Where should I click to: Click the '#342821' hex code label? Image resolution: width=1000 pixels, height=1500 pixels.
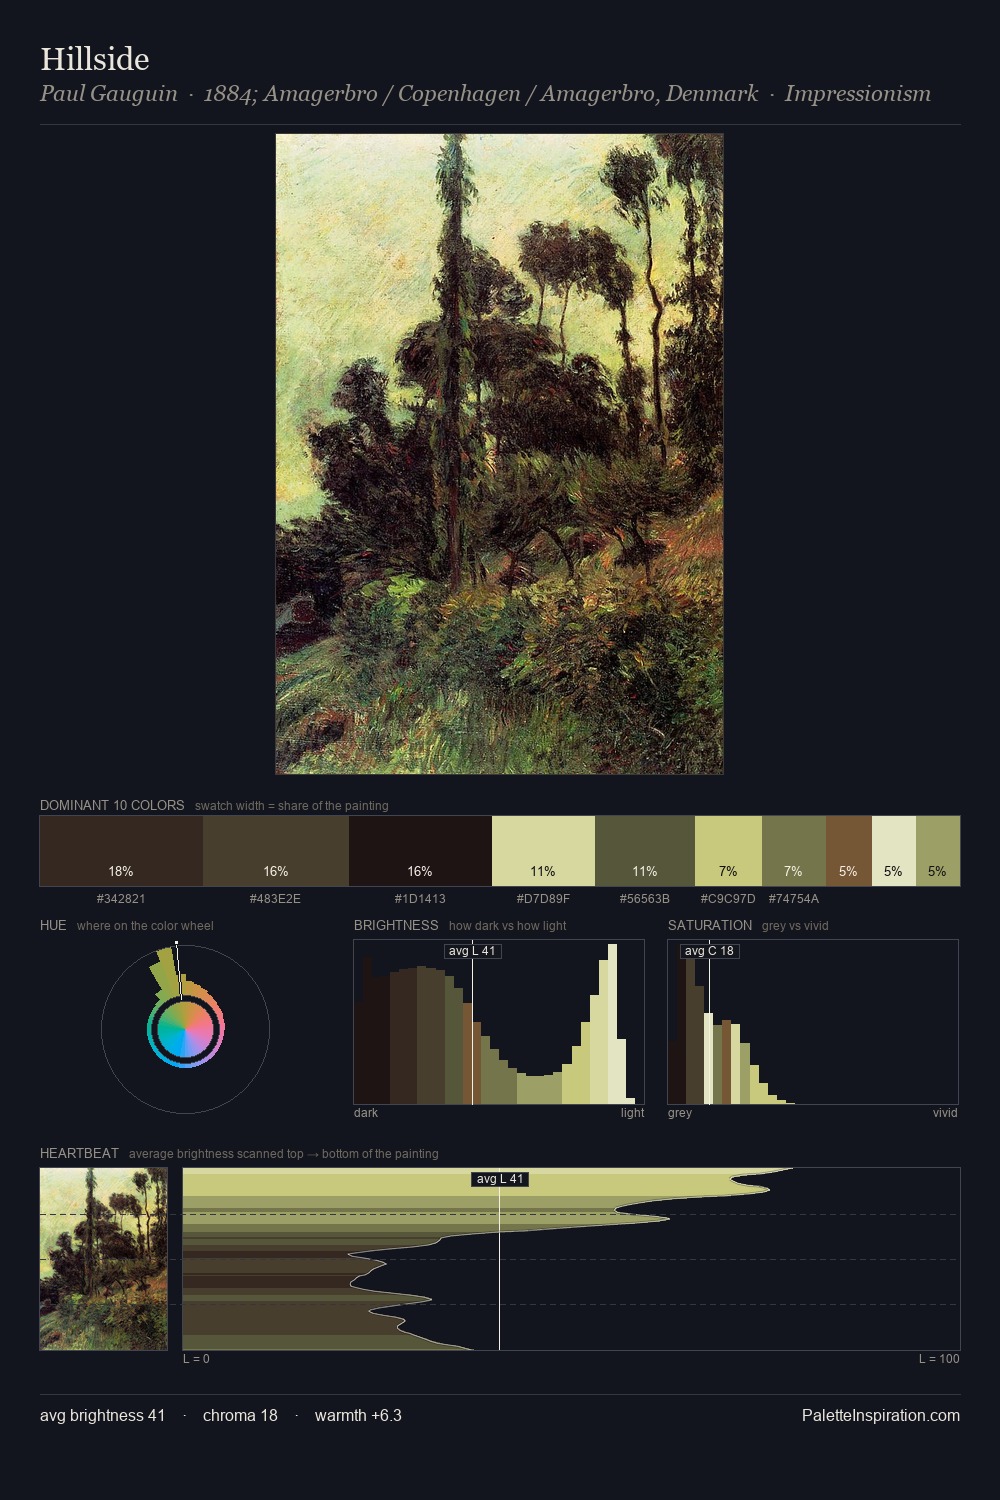point(121,899)
